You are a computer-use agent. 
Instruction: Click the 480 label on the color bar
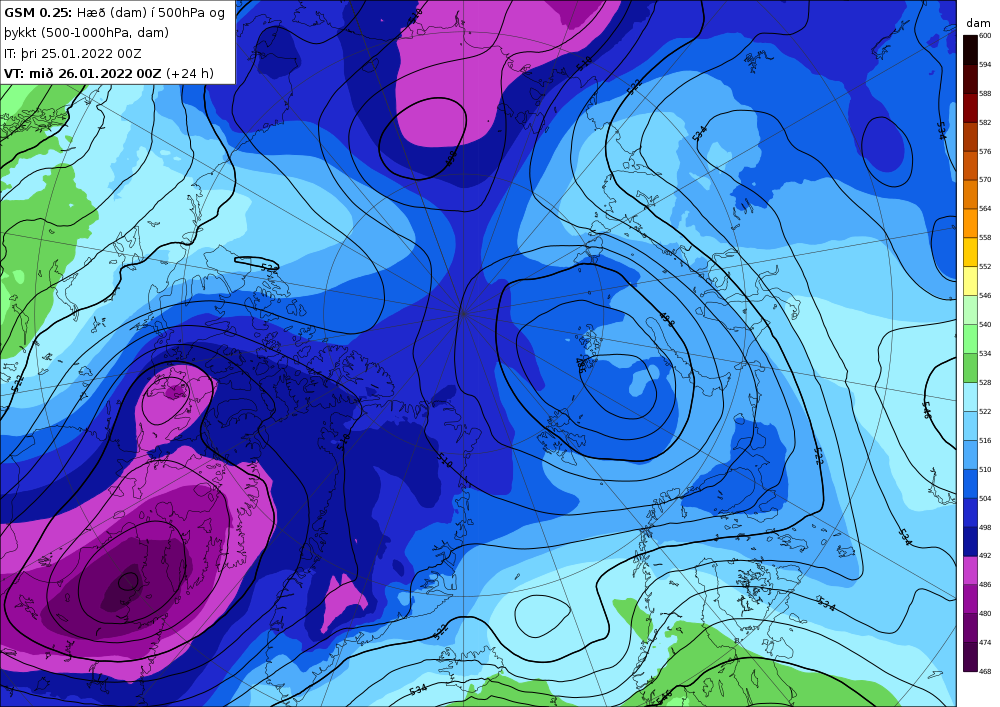[x=985, y=613]
